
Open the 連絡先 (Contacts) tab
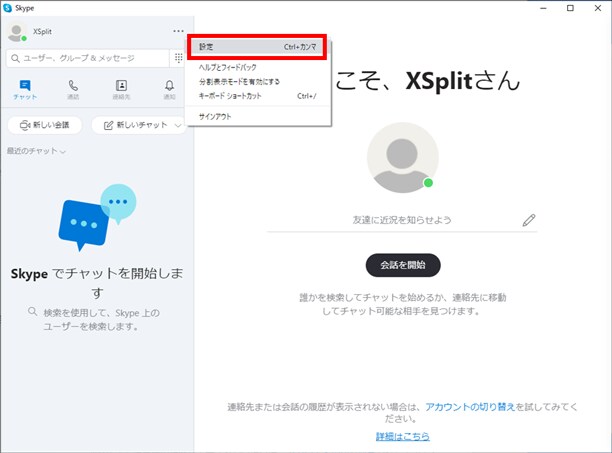[121, 90]
